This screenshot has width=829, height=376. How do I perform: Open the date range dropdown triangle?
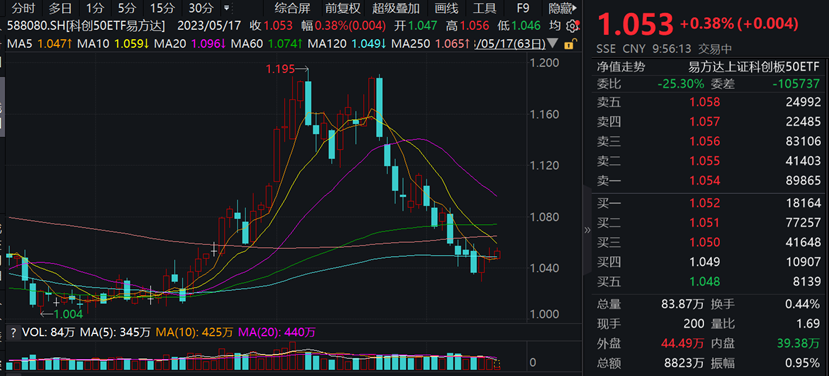tap(553, 43)
